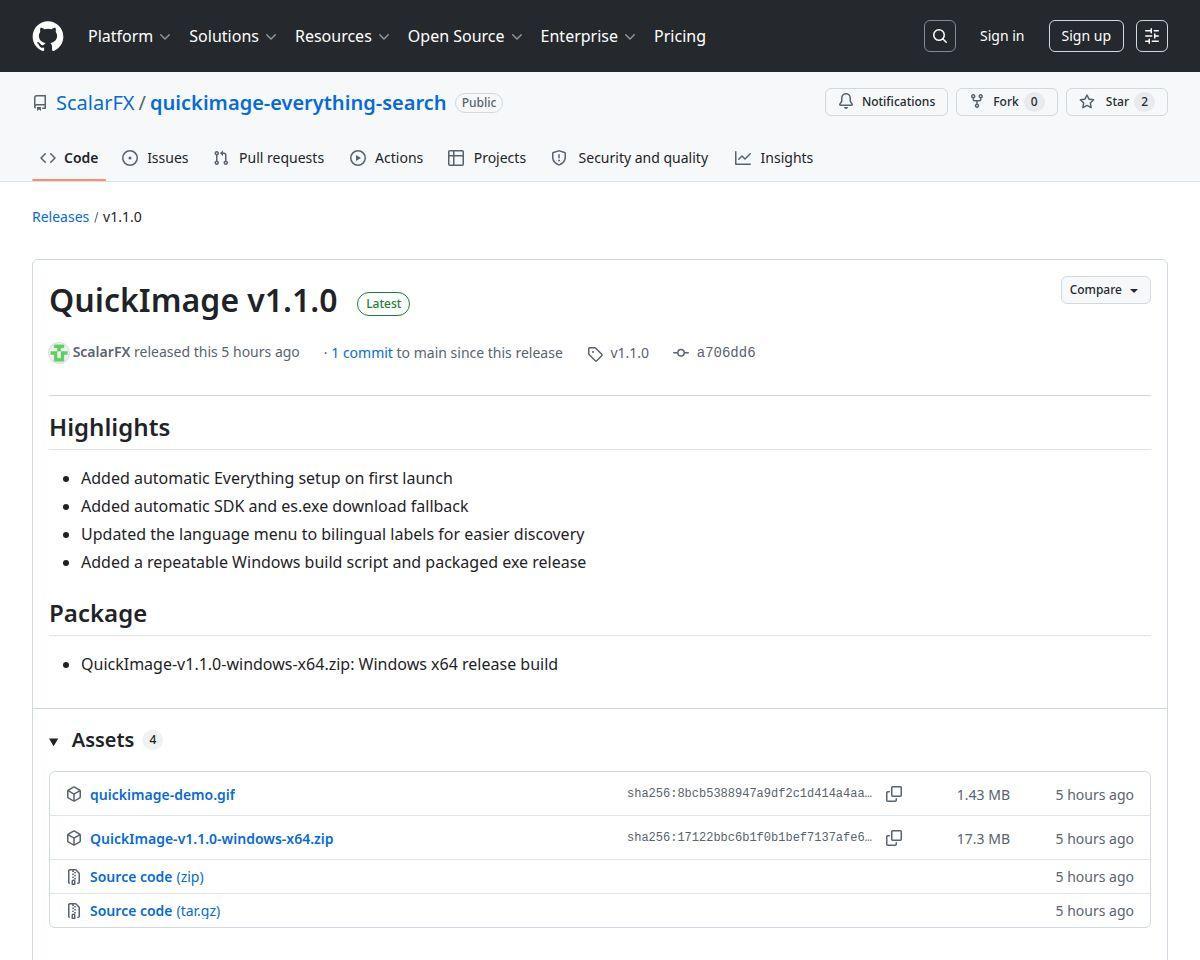The width and height of the screenshot is (1200, 960).
Task: Download Source code (tar.gz)
Action: [x=155, y=911]
